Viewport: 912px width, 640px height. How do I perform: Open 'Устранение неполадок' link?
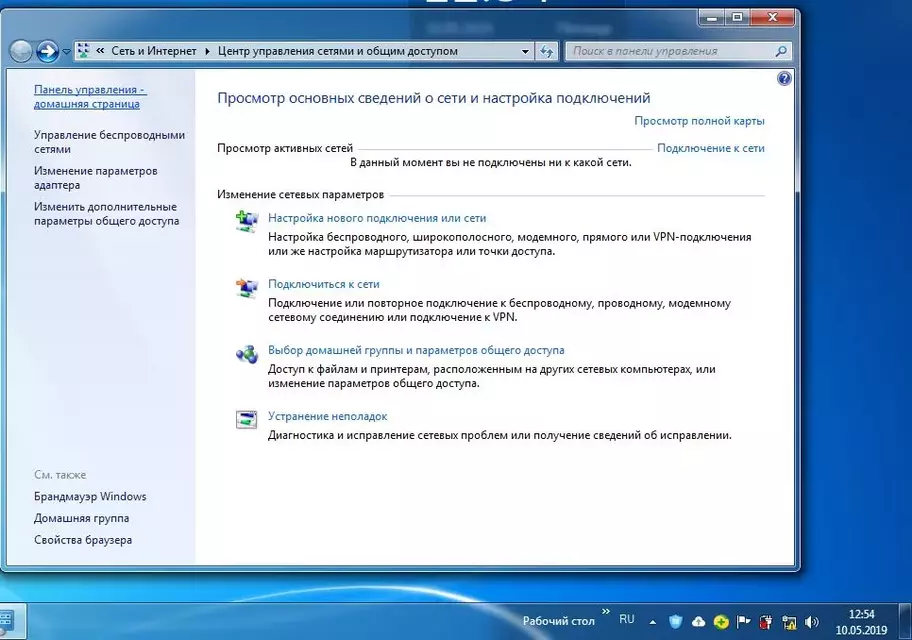coord(327,416)
